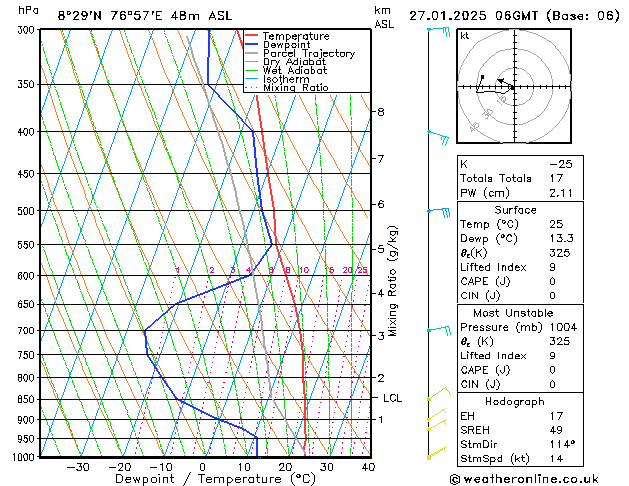Click the Dewpoint / Temperature (°C) axis title

pyautogui.click(x=215, y=479)
